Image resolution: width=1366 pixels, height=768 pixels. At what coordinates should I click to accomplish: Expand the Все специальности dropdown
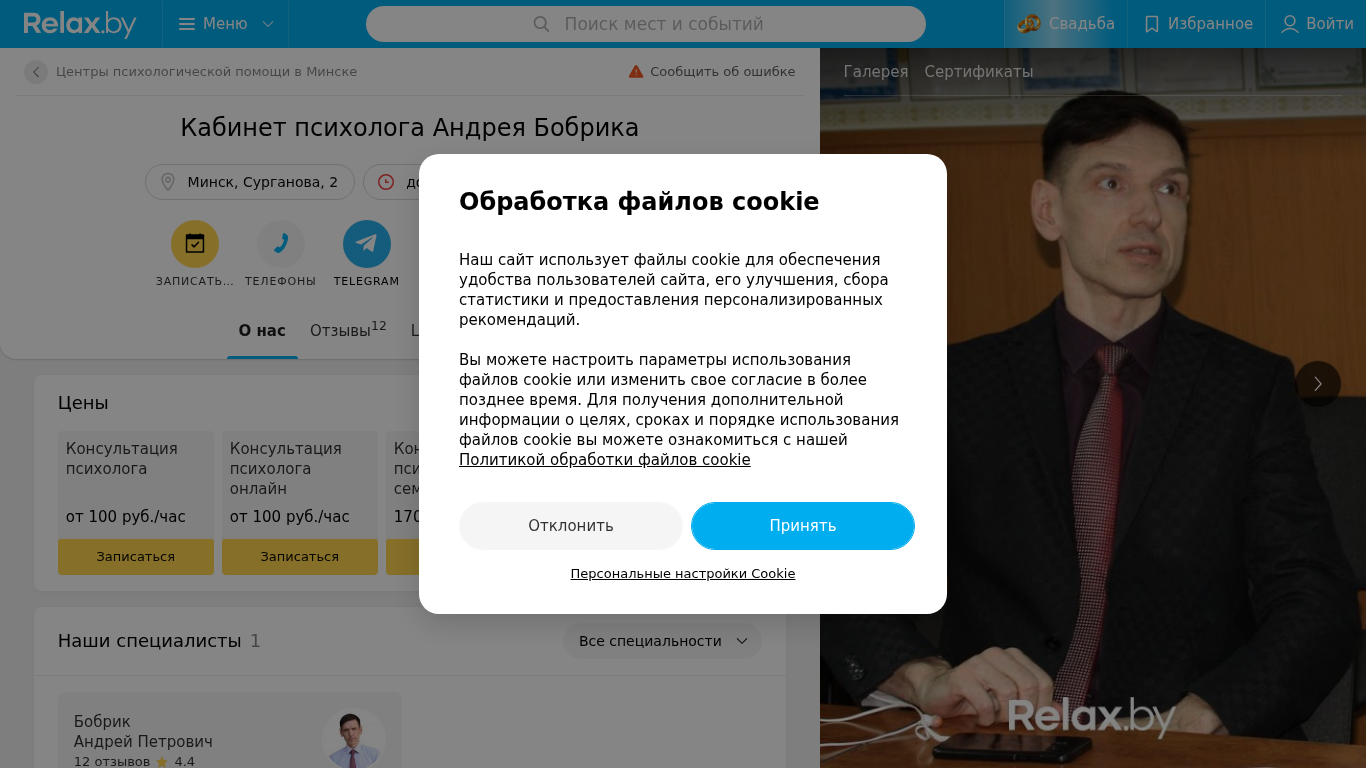[662, 641]
